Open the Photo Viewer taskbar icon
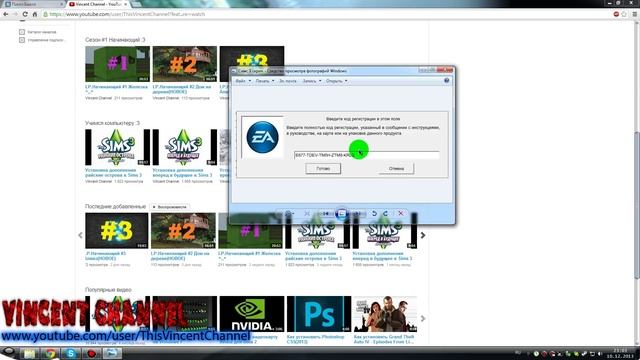 coord(112,353)
